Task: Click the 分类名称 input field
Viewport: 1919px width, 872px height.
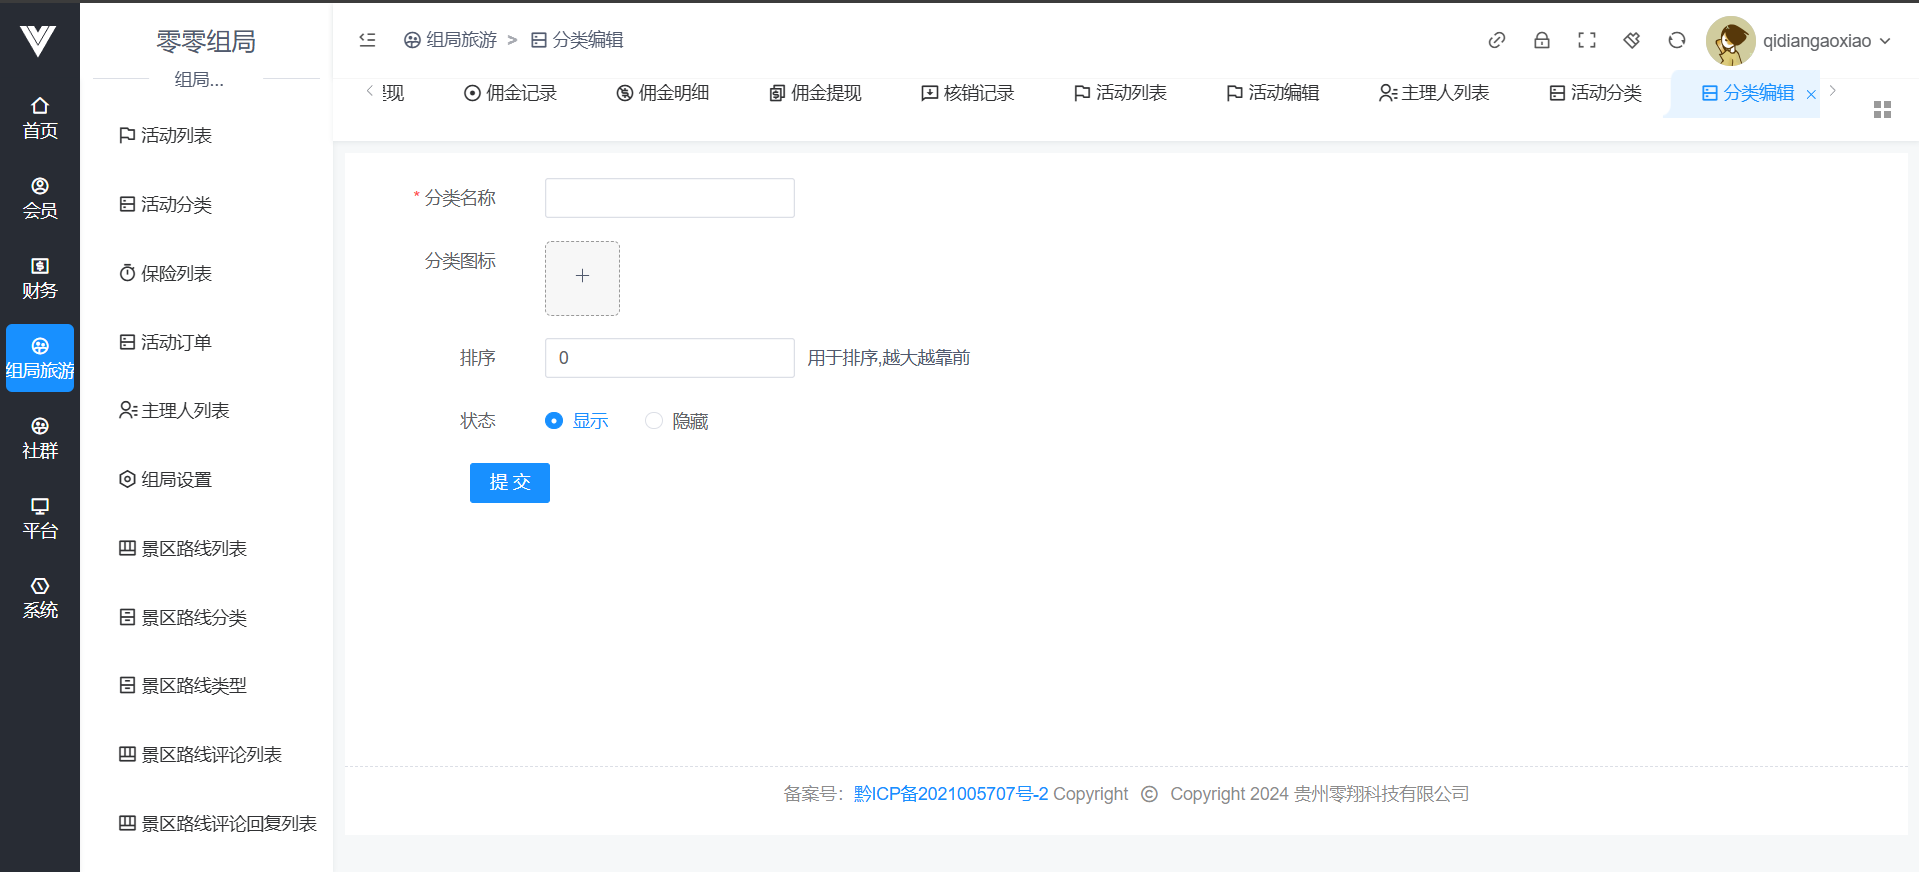Action: 669,198
